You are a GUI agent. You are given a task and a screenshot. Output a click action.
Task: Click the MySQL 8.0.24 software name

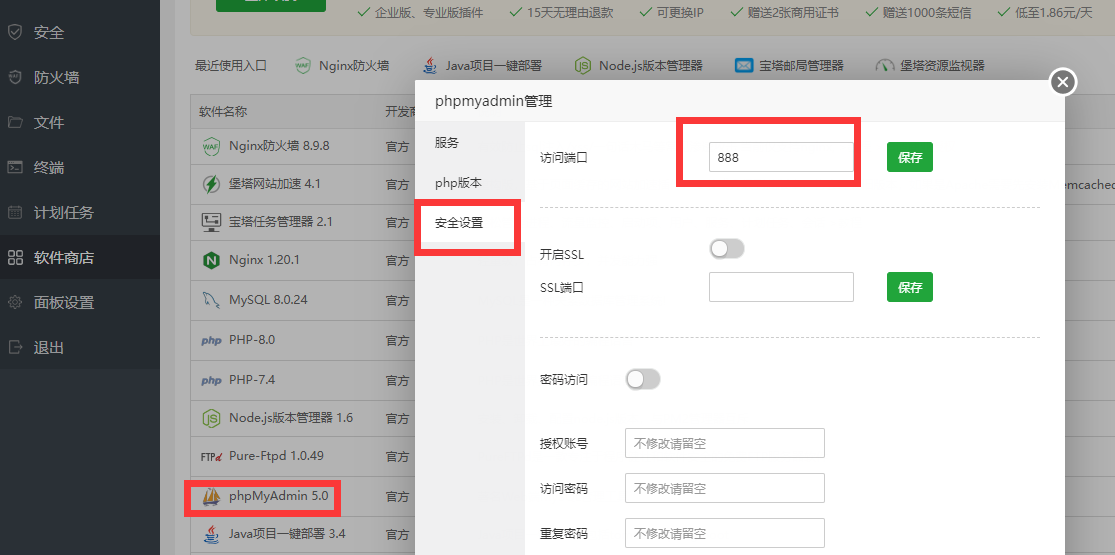tap(268, 300)
